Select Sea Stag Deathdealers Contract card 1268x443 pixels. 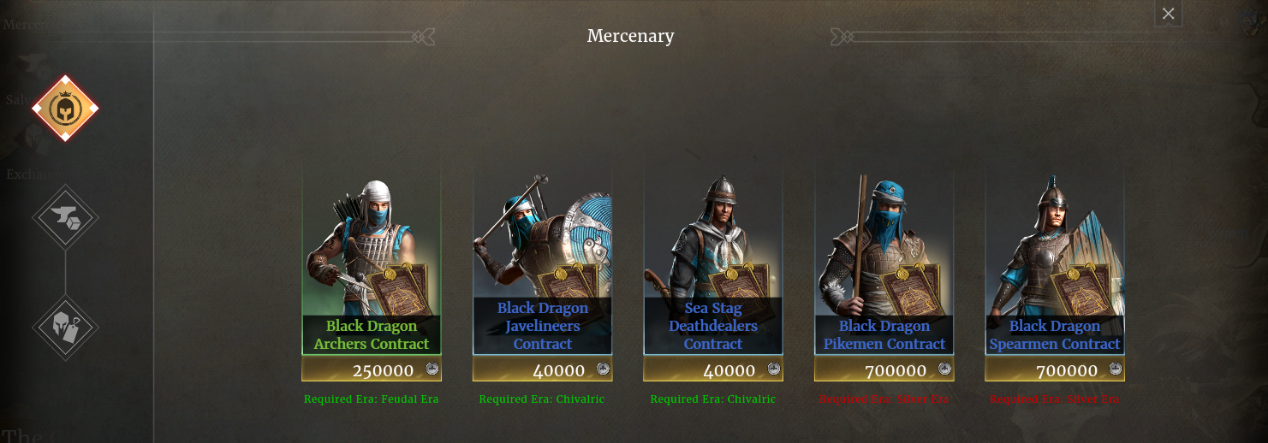pos(713,262)
